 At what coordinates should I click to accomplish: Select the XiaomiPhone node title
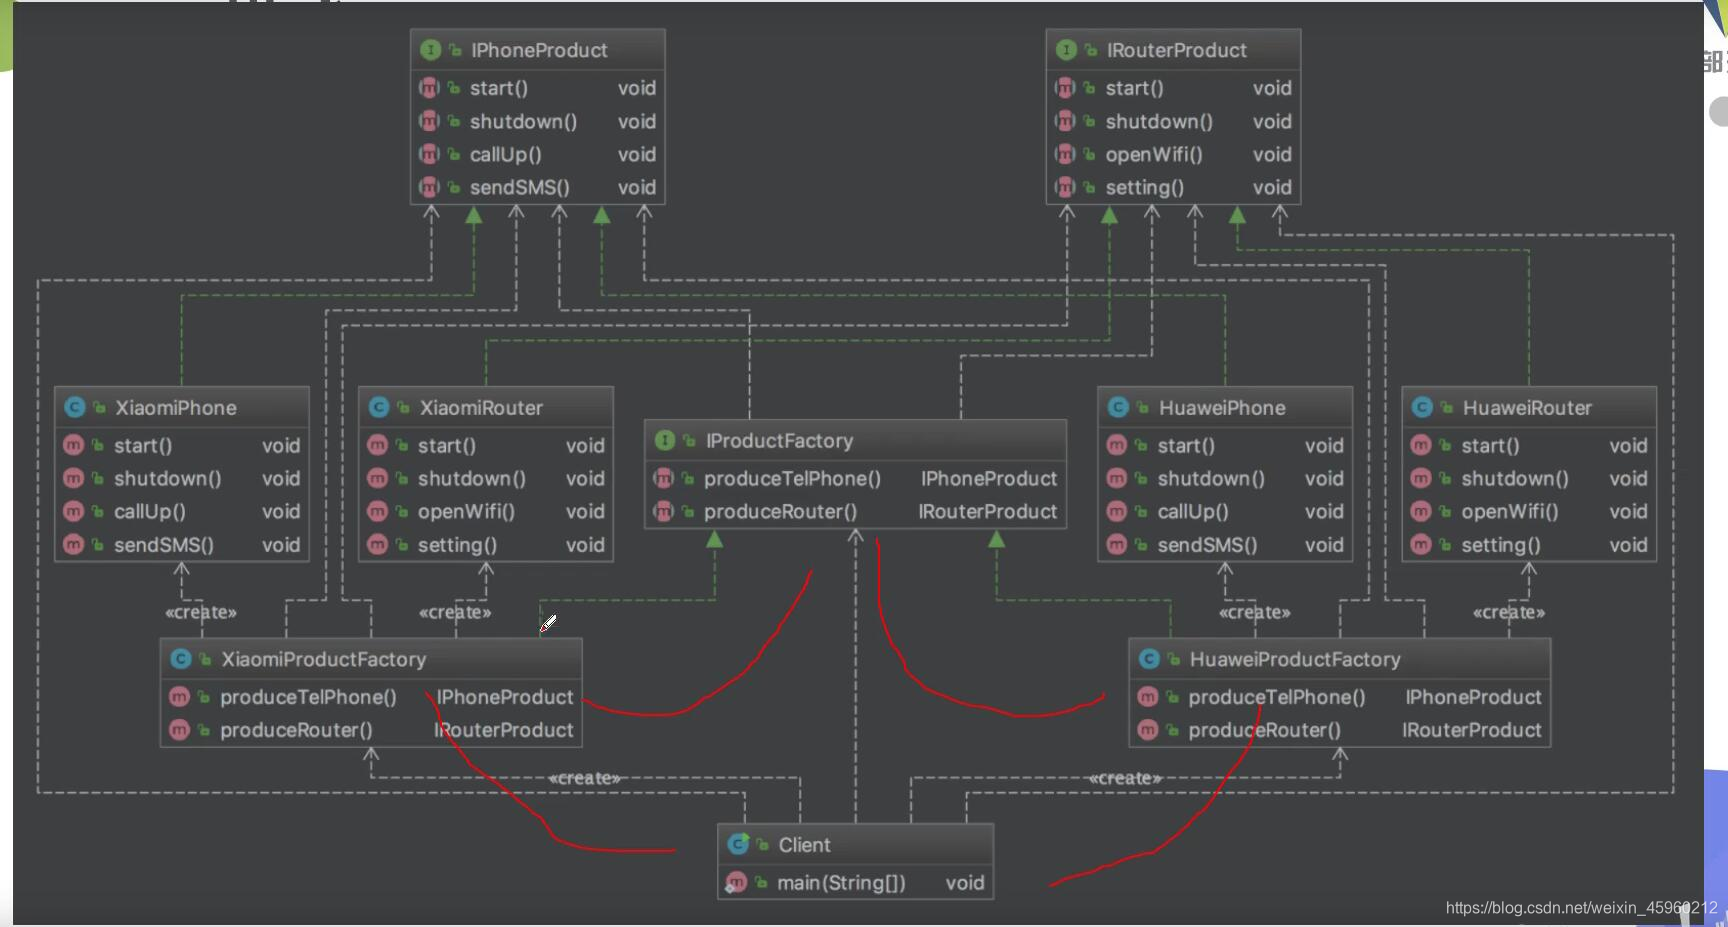coord(176,408)
